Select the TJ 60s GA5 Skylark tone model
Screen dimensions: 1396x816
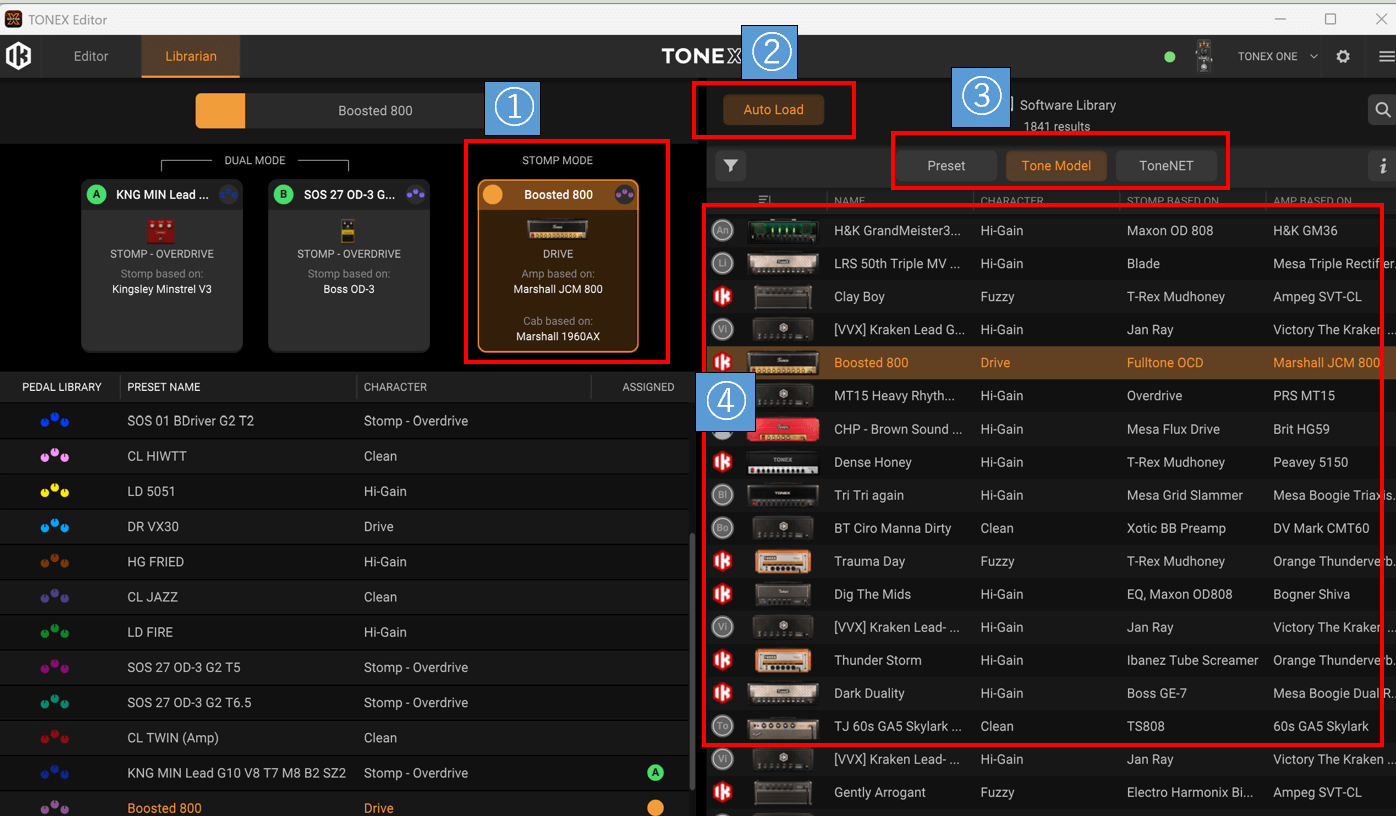(x=898, y=726)
